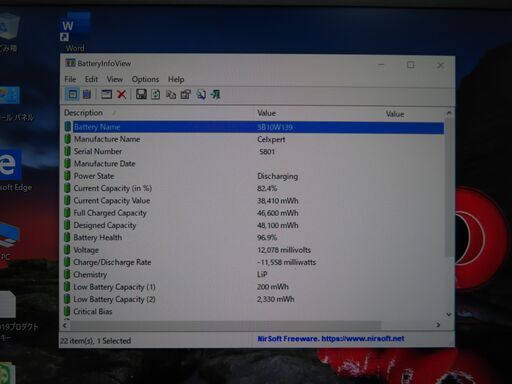This screenshot has height=384, width=512.
Task: Click the Save Selected Items floppy icon
Action: (x=141, y=94)
